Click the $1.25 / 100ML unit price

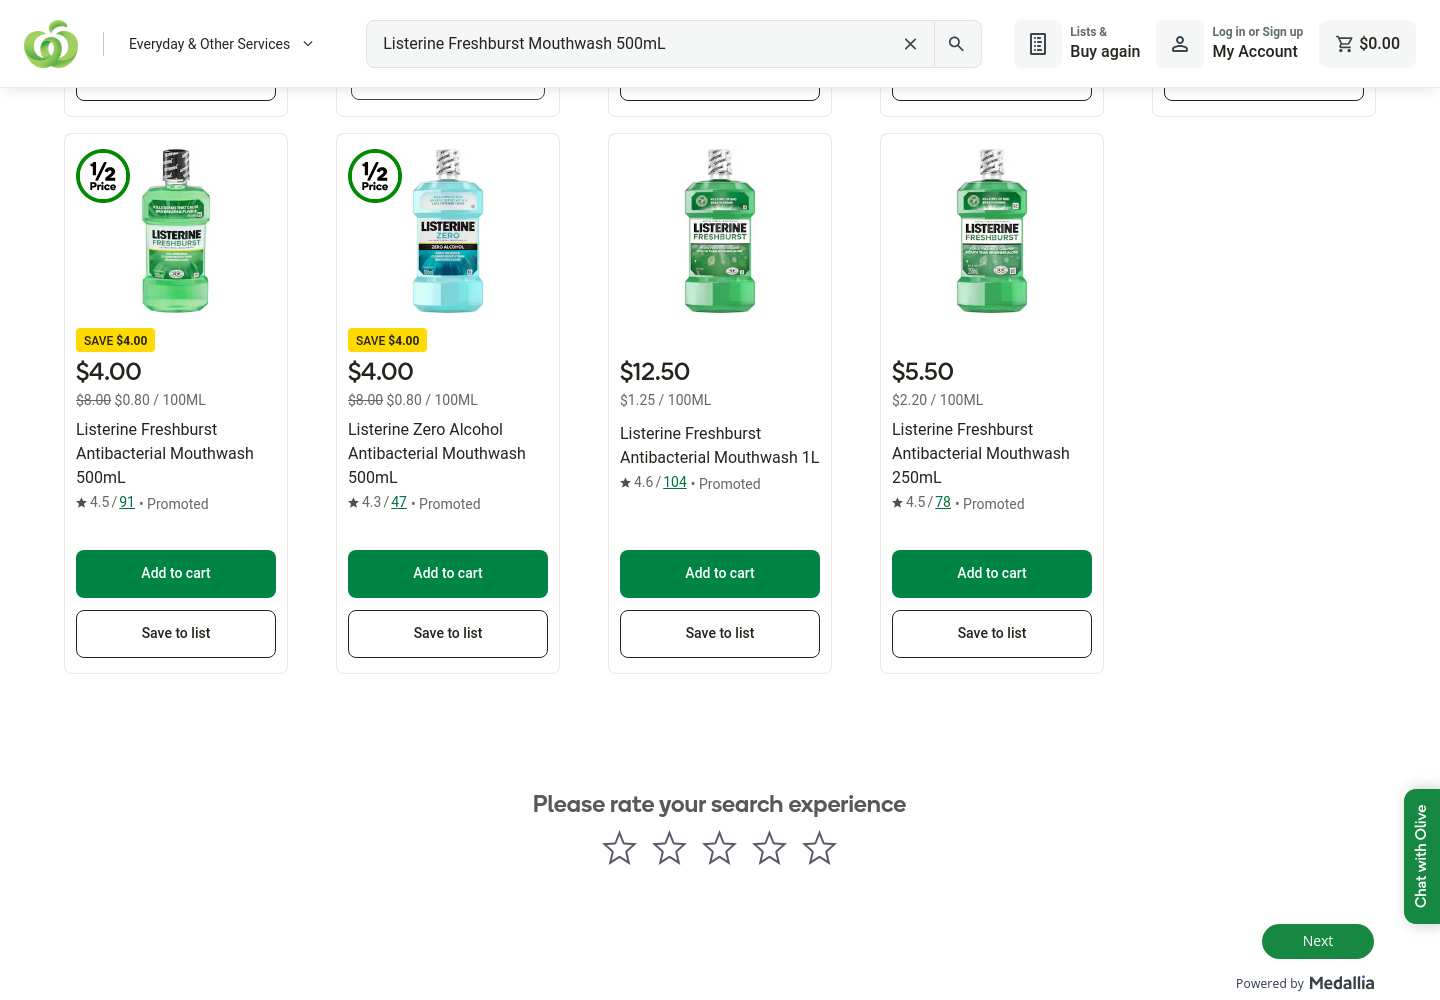coord(666,400)
